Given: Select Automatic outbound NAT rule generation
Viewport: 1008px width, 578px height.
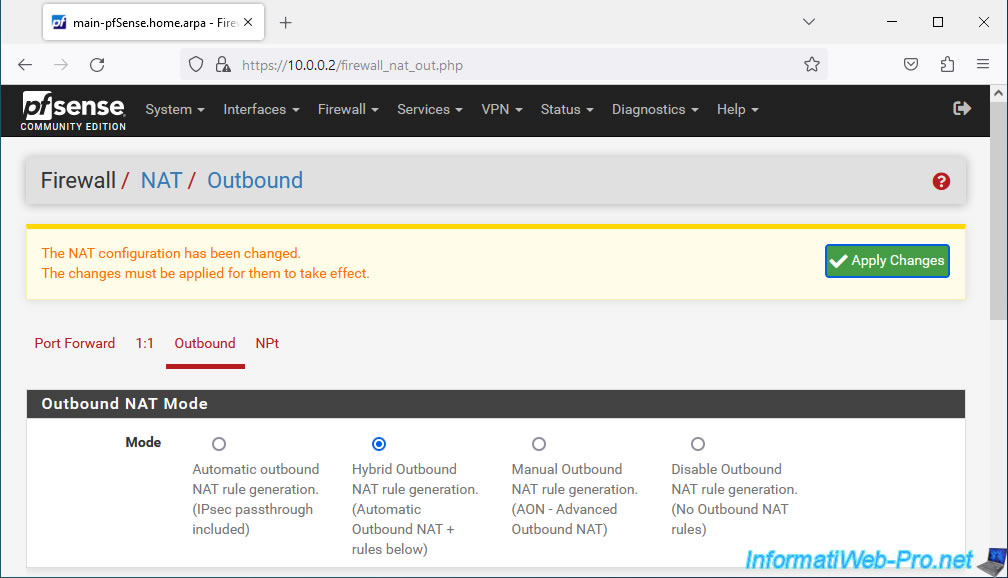Looking at the screenshot, I should (x=219, y=444).
